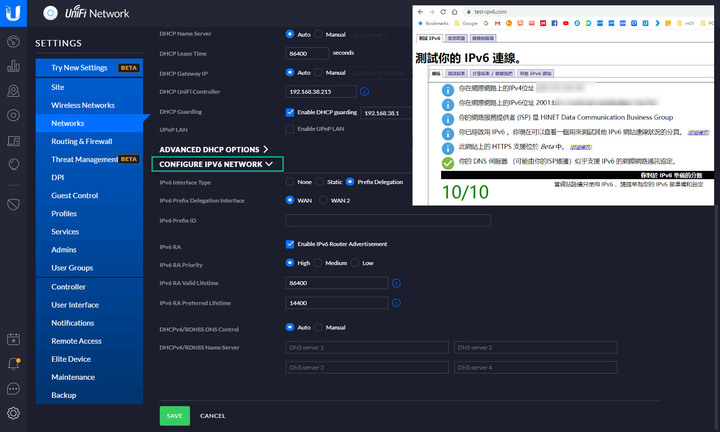
Task: Click the browser home button
Action: click(x=454, y=12)
